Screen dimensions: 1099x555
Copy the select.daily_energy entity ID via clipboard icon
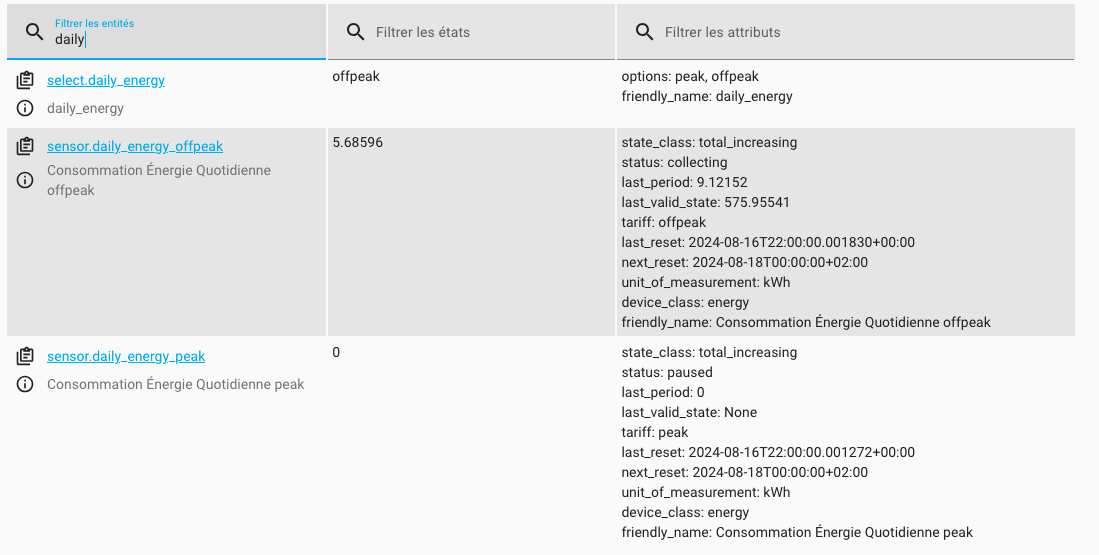(26, 80)
